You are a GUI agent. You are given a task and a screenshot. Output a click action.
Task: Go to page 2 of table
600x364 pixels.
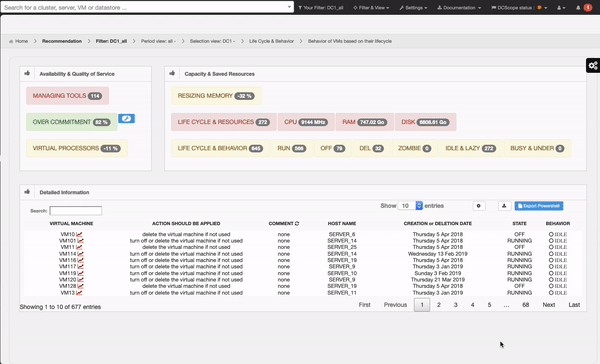tap(439, 305)
